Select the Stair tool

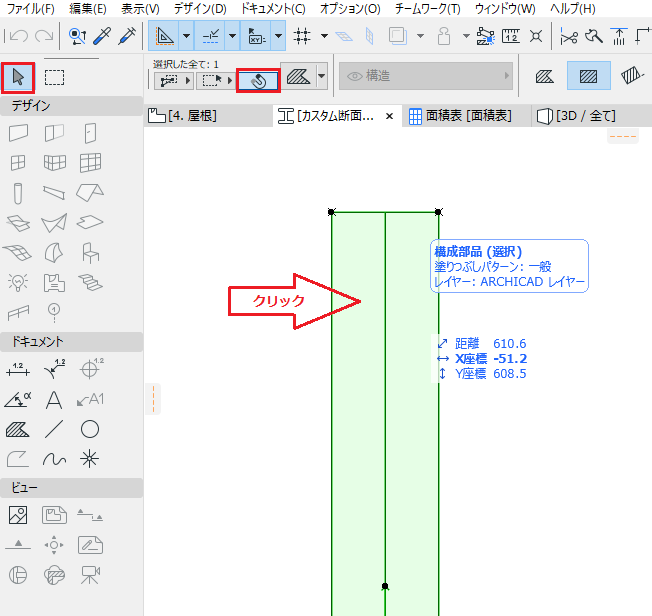[90, 283]
